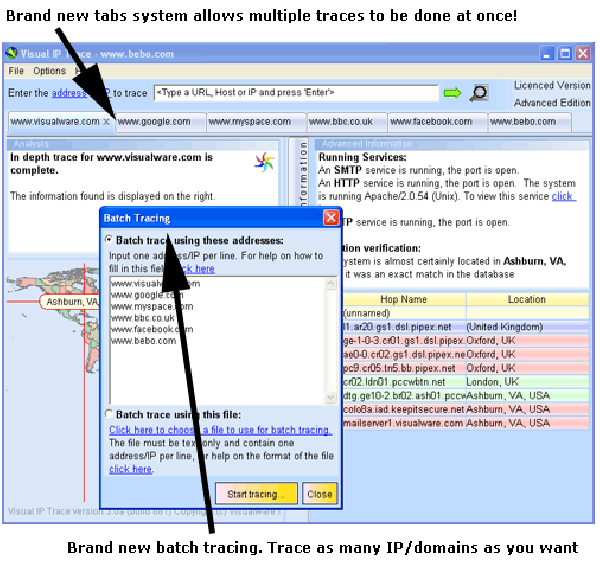Close the www.visualware.com tab with X
This screenshot has width=600, height=564.
(x=107, y=122)
